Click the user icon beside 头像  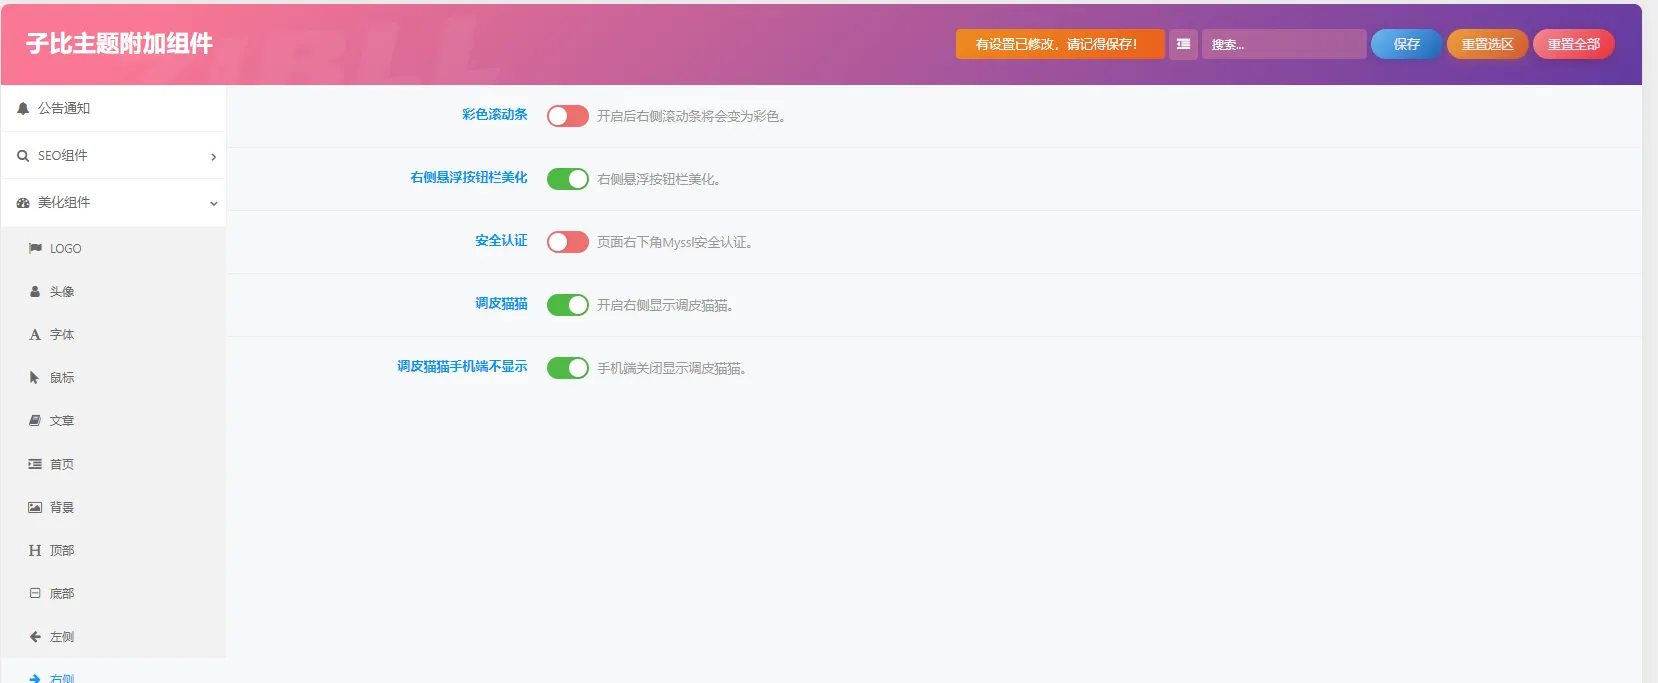pos(35,291)
